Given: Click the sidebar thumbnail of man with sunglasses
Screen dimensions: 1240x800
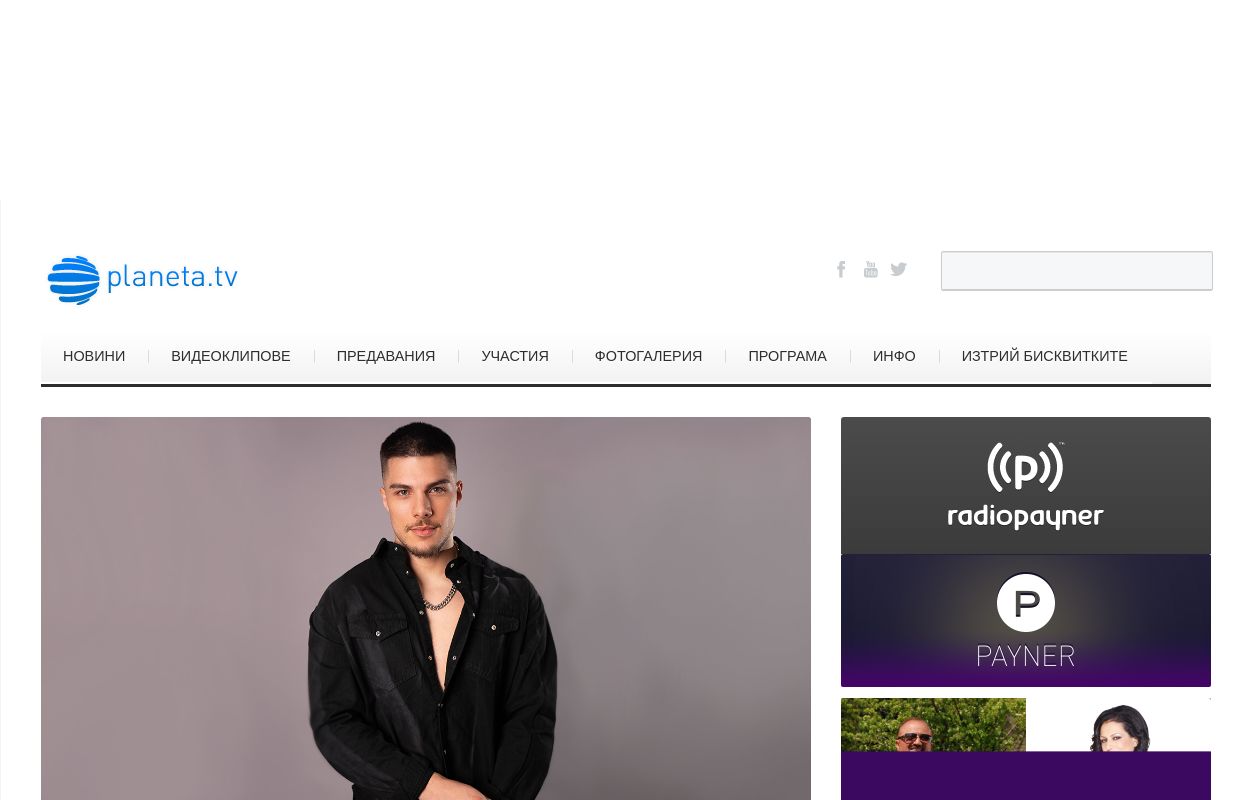Looking at the screenshot, I should [933, 725].
